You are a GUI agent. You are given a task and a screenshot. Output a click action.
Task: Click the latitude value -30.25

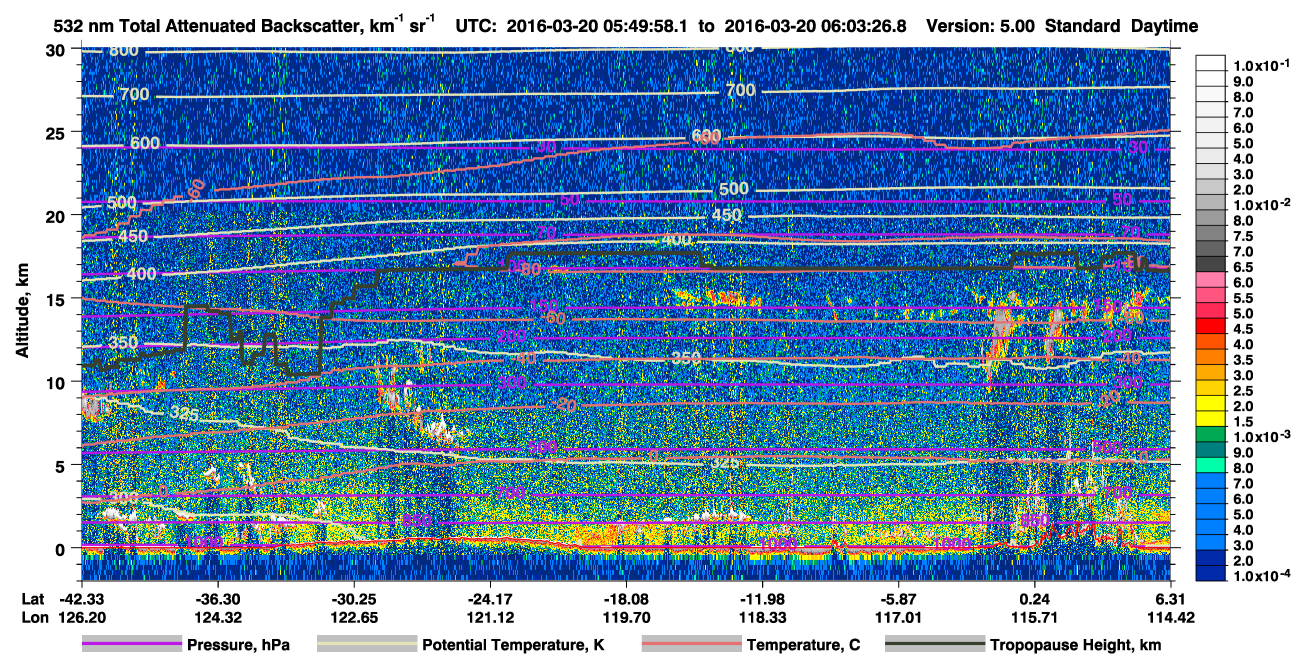353,598
